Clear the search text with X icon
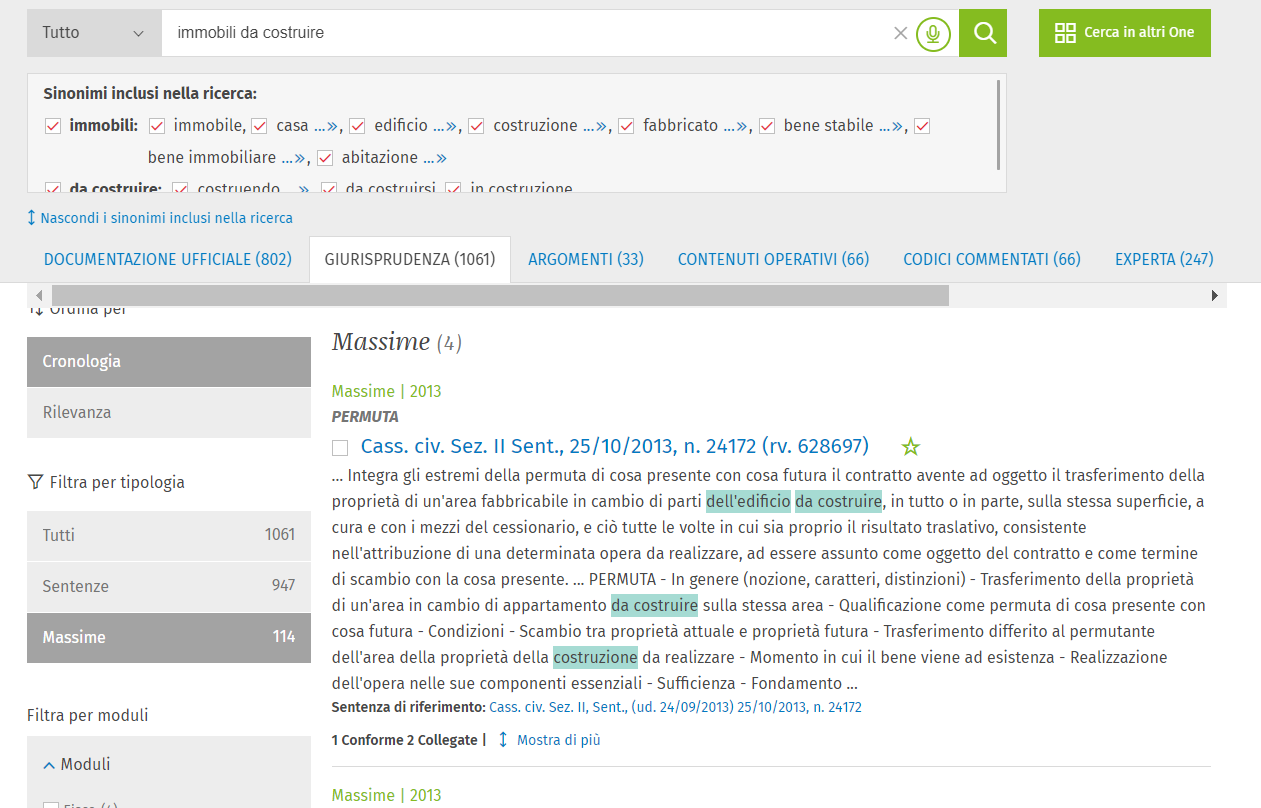 [900, 33]
